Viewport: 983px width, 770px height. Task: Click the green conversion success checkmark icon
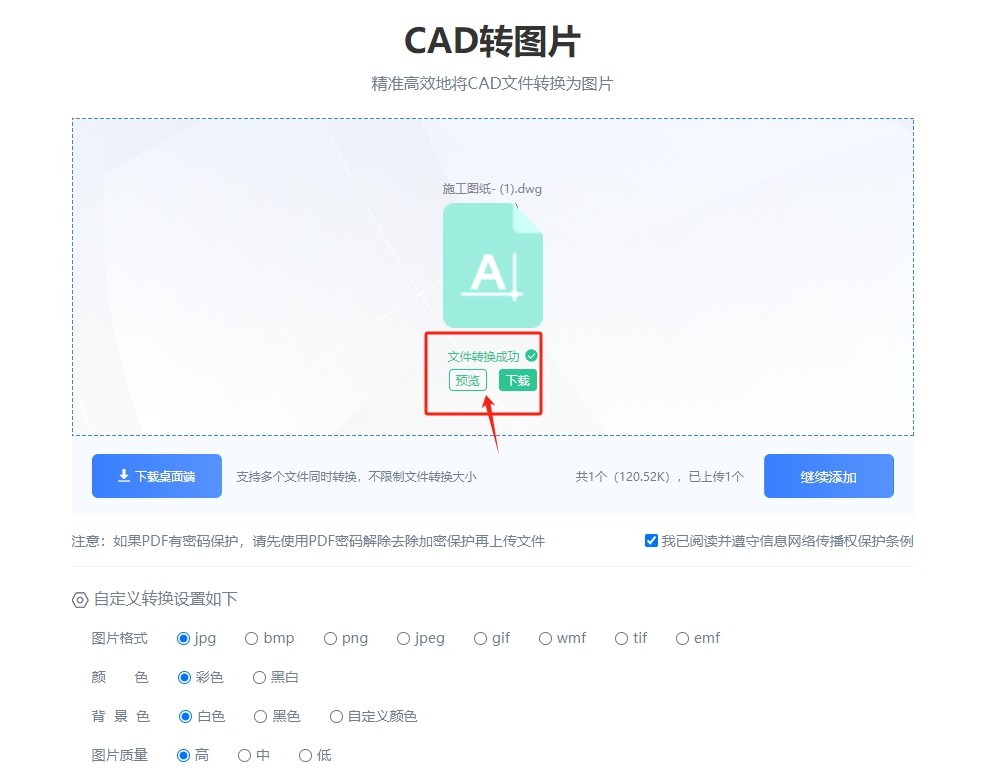(x=532, y=356)
